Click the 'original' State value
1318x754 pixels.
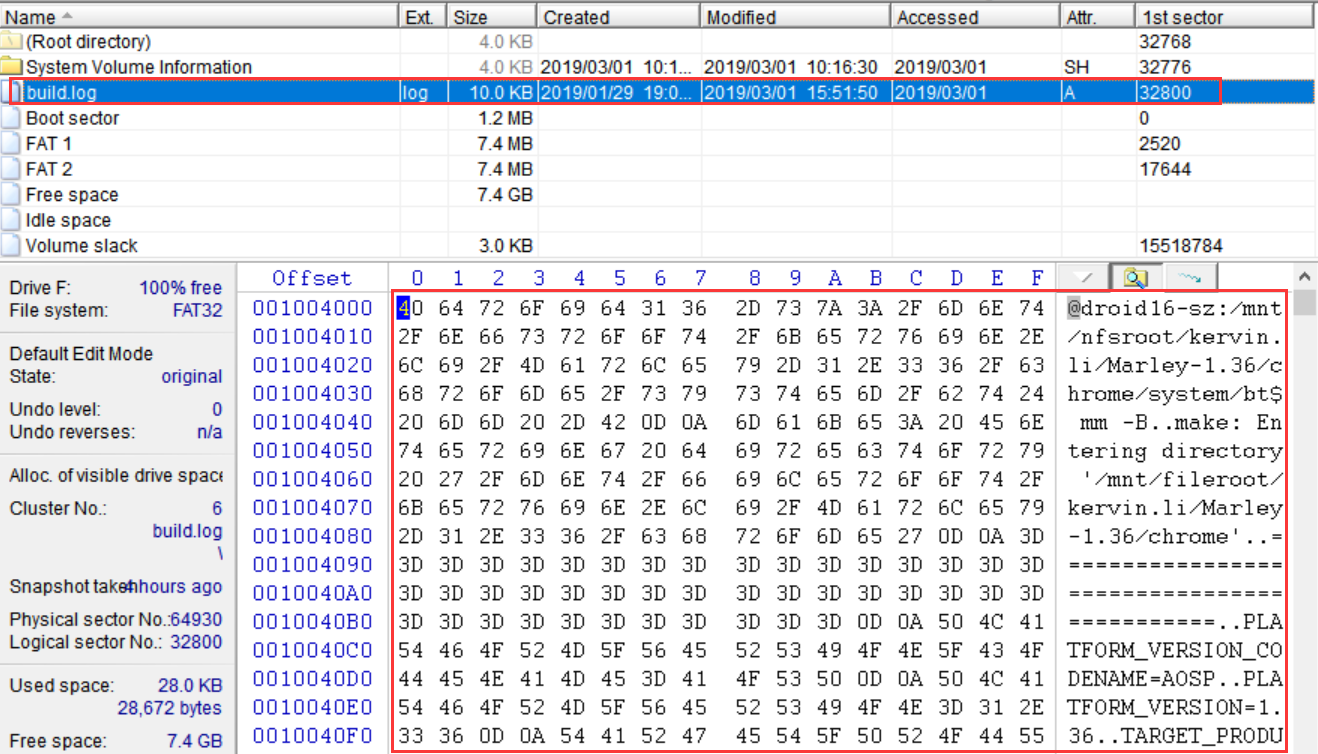[x=192, y=376]
